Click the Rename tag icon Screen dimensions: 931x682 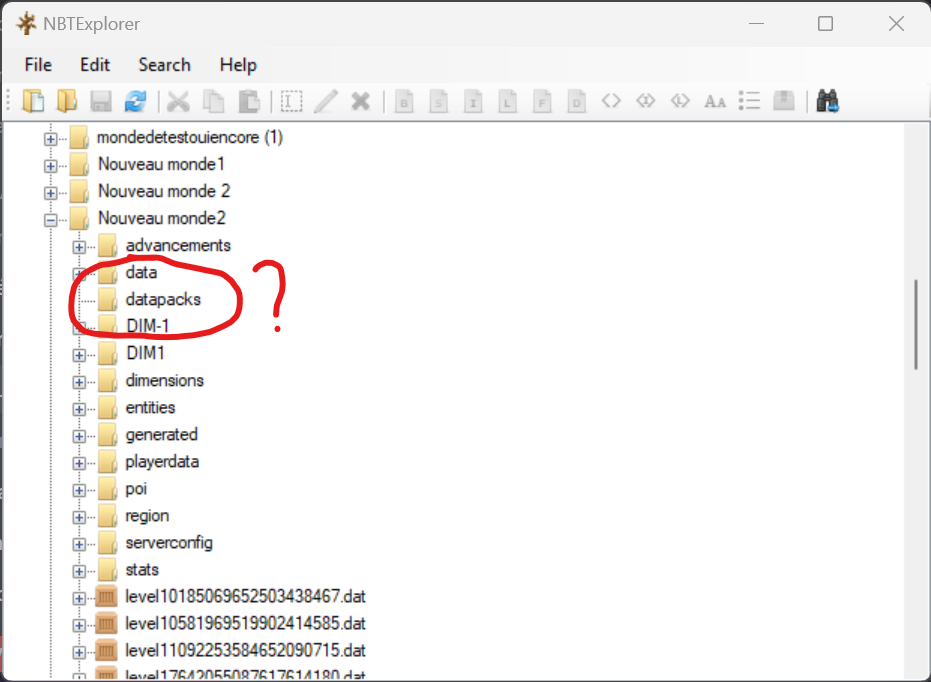coord(291,101)
